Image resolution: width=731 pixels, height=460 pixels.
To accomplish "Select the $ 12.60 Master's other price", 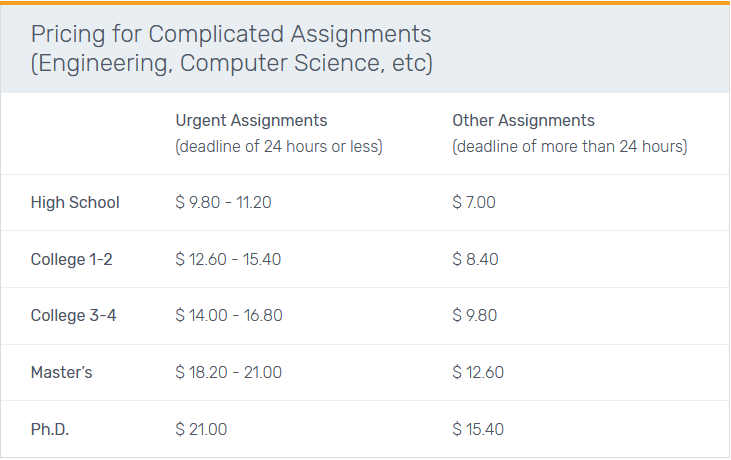I will point(478,372).
